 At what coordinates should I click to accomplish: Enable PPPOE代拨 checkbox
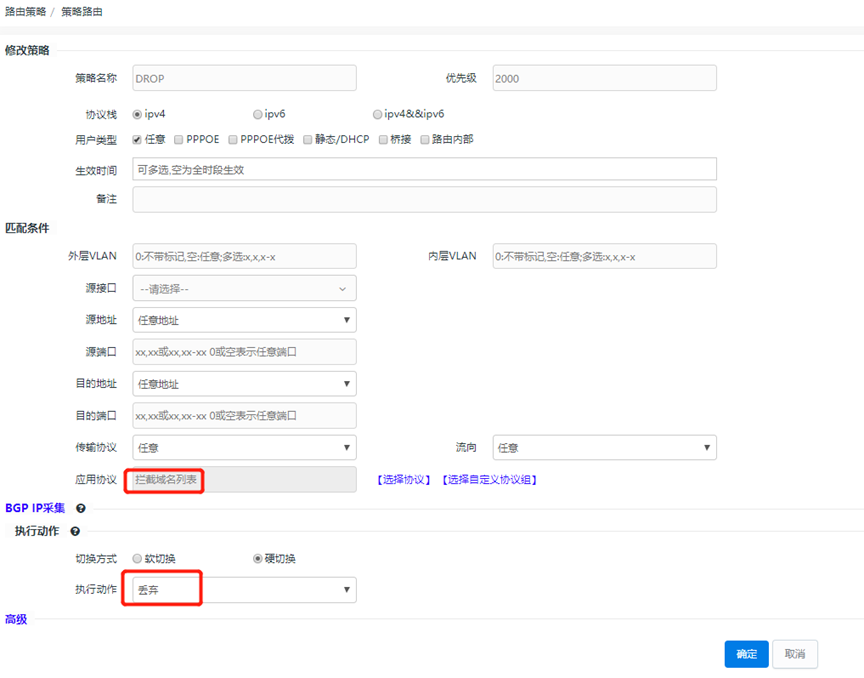pyautogui.click(x=233, y=139)
